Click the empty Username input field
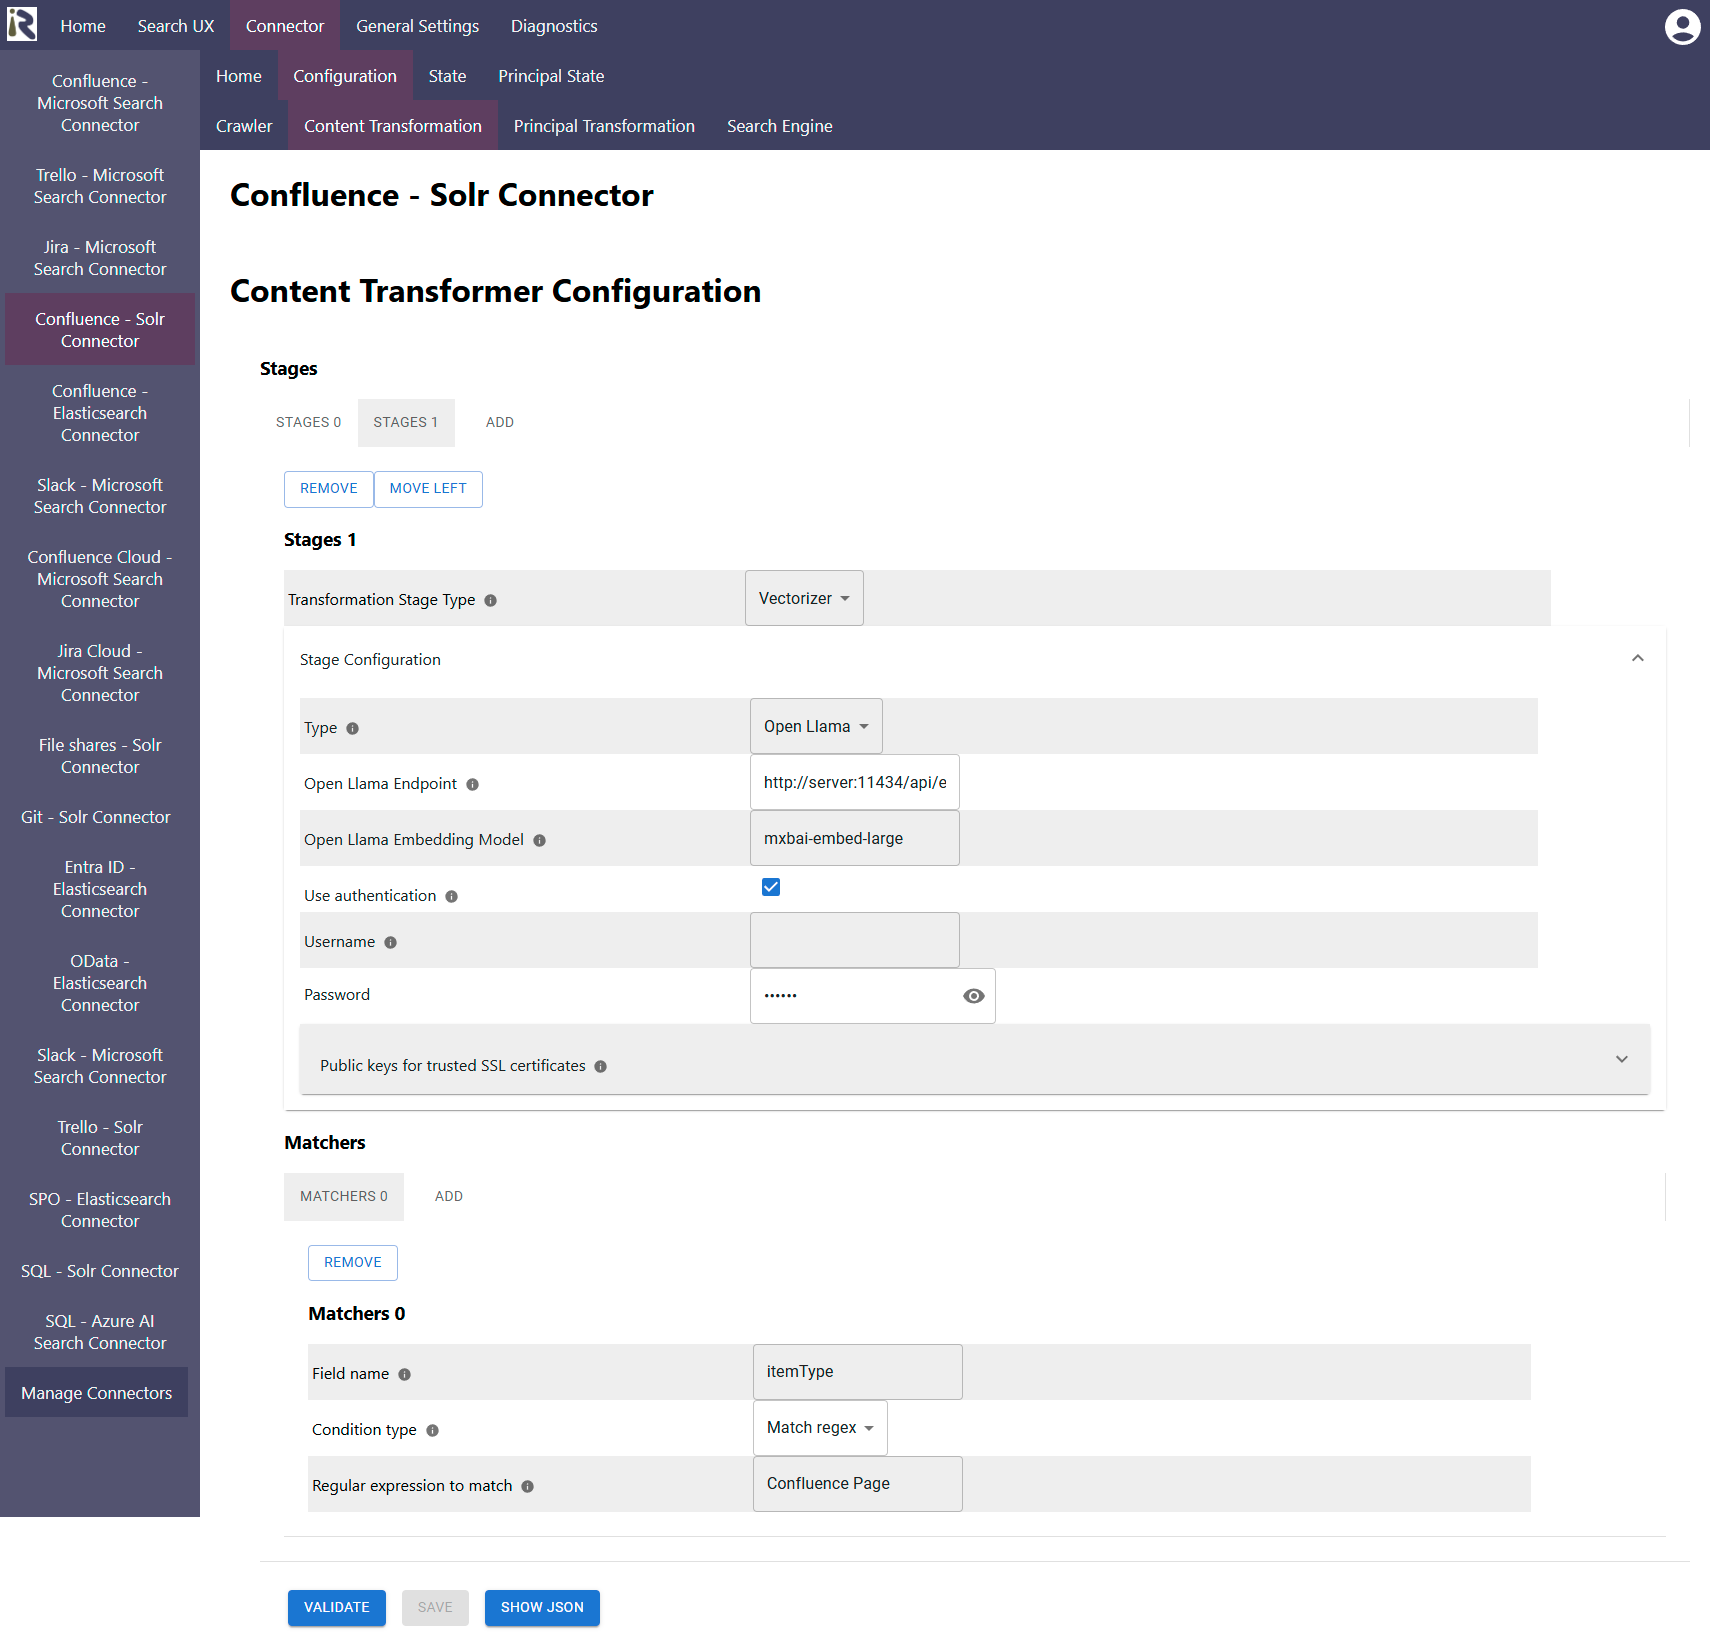Screen dimensions: 1719x1644 [x=855, y=940]
